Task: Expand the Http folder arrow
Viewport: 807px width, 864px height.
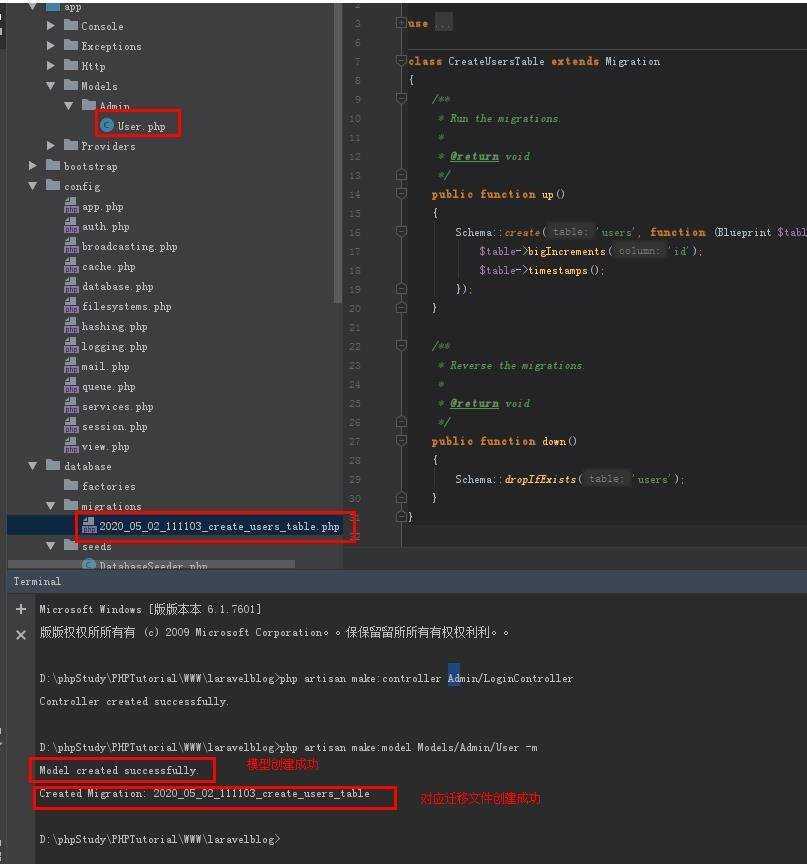Action: pyautogui.click(x=51, y=66)
